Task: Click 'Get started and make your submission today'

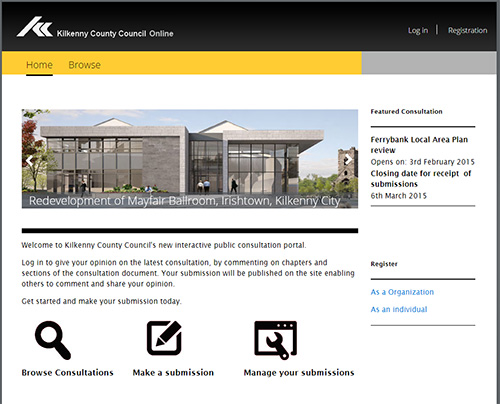Action: click(102, 301)
